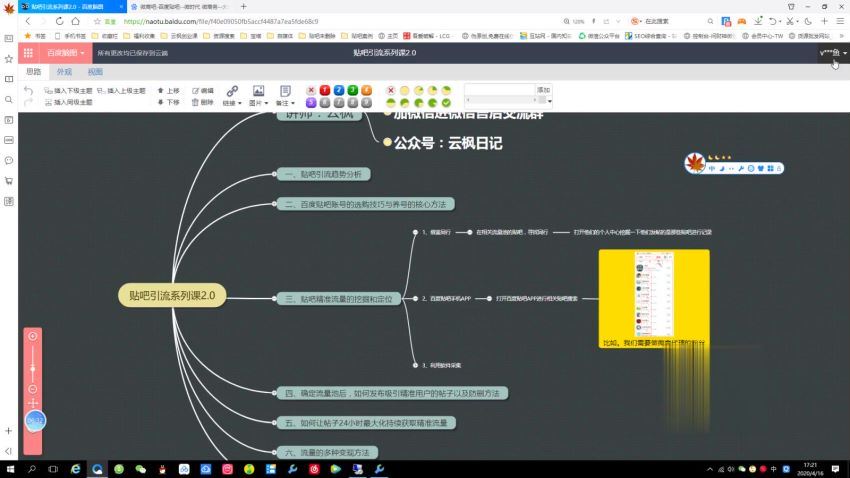Click the zoom in button on the red zoom panel

coord(33,337)
